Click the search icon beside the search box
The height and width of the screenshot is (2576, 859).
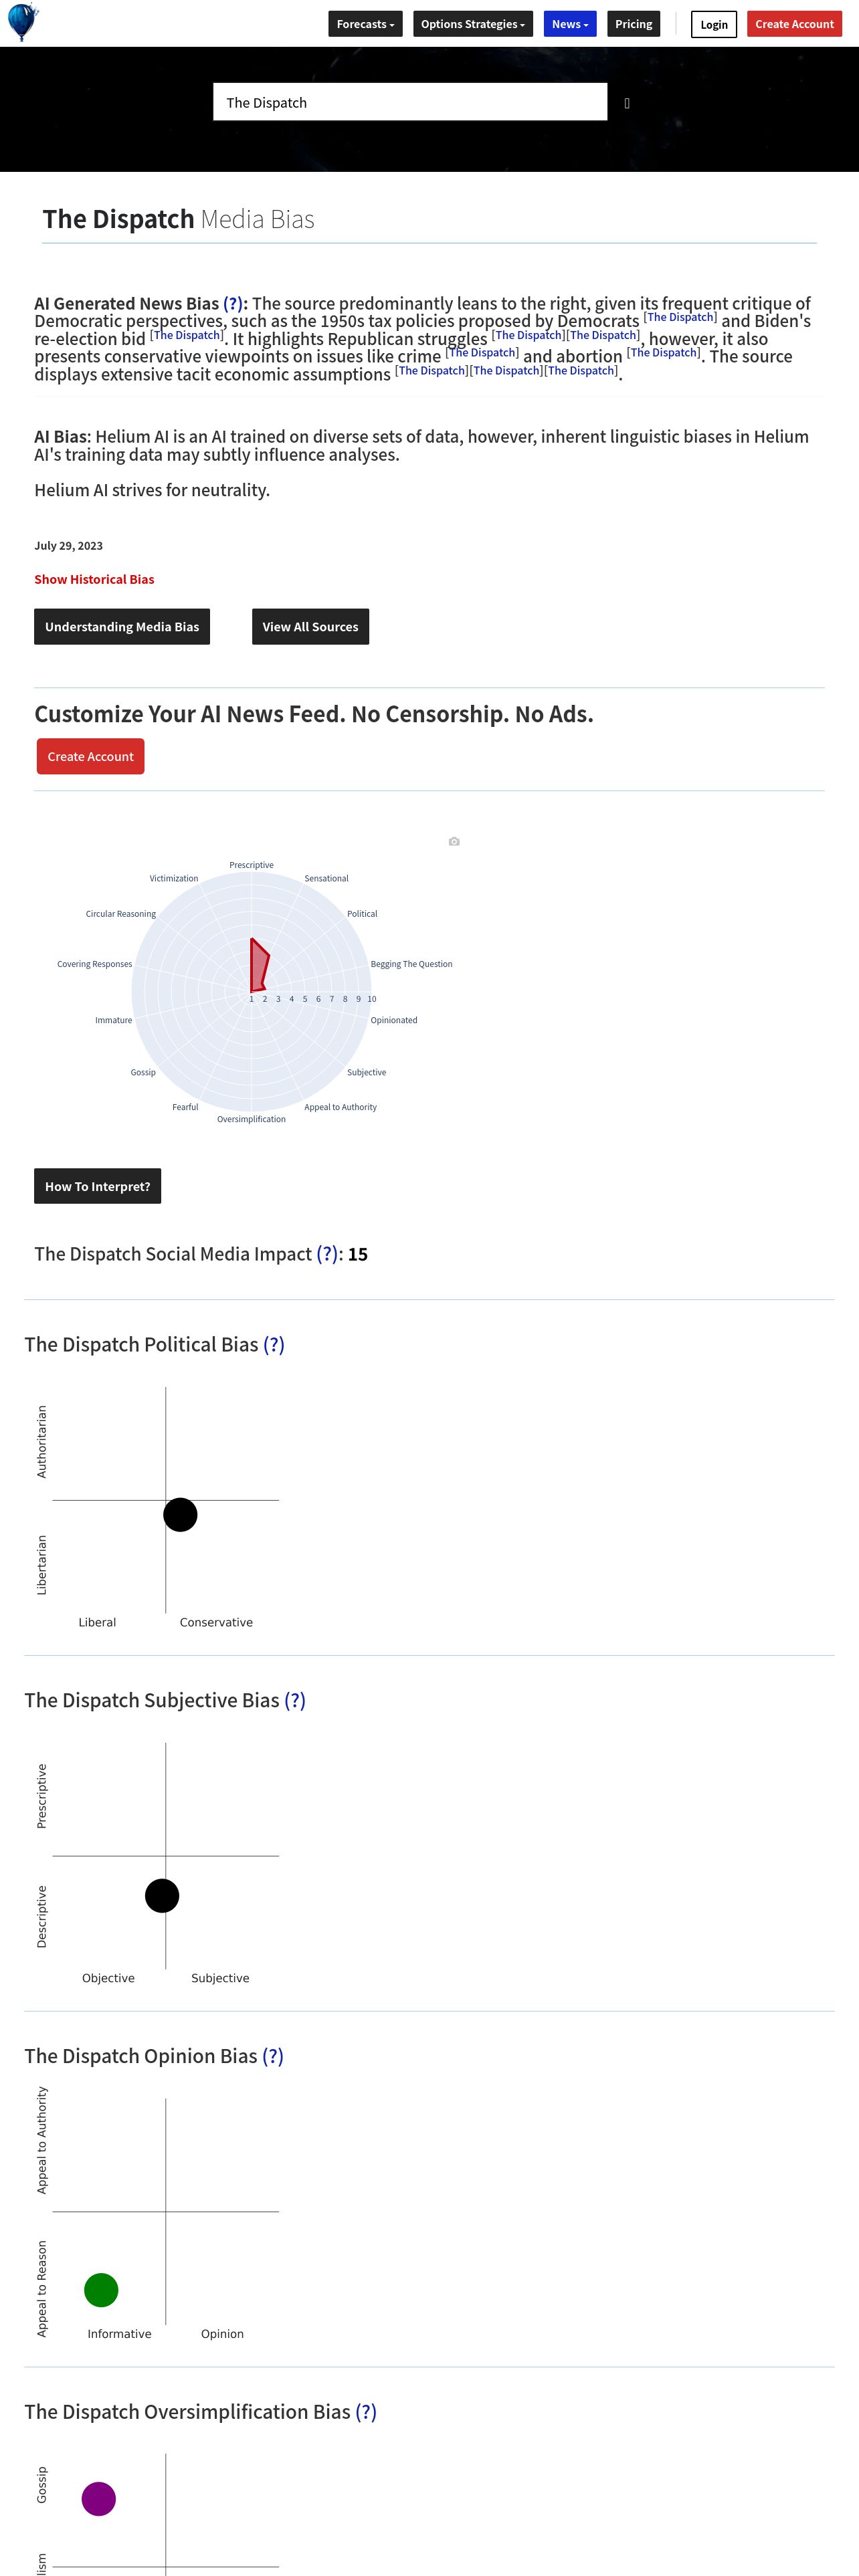pos(627,103)
